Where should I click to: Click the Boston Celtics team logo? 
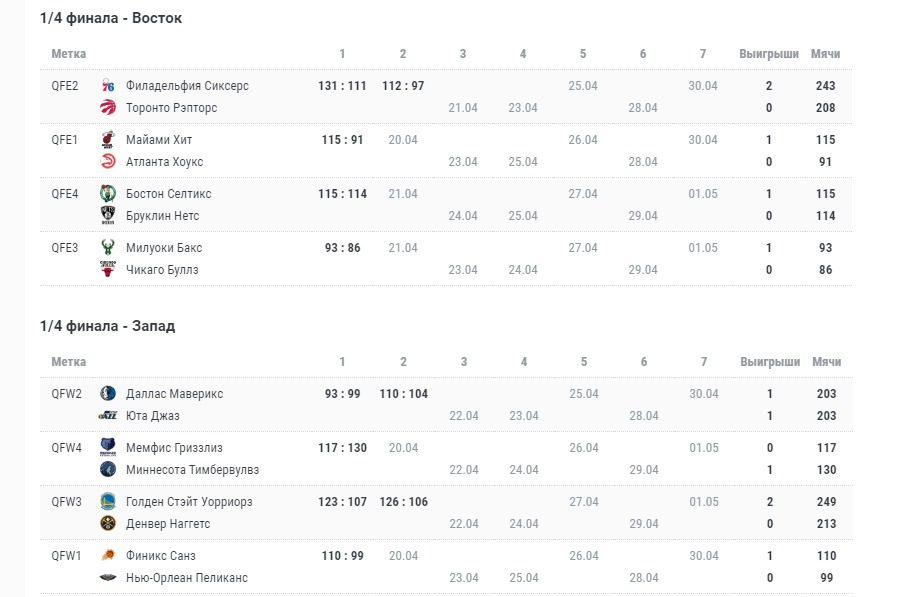coord(108,194)
